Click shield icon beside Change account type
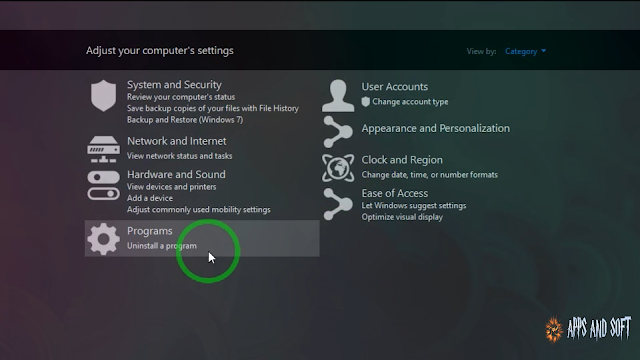The width and height of the screenshot is (640, 360). click(366, 102)
